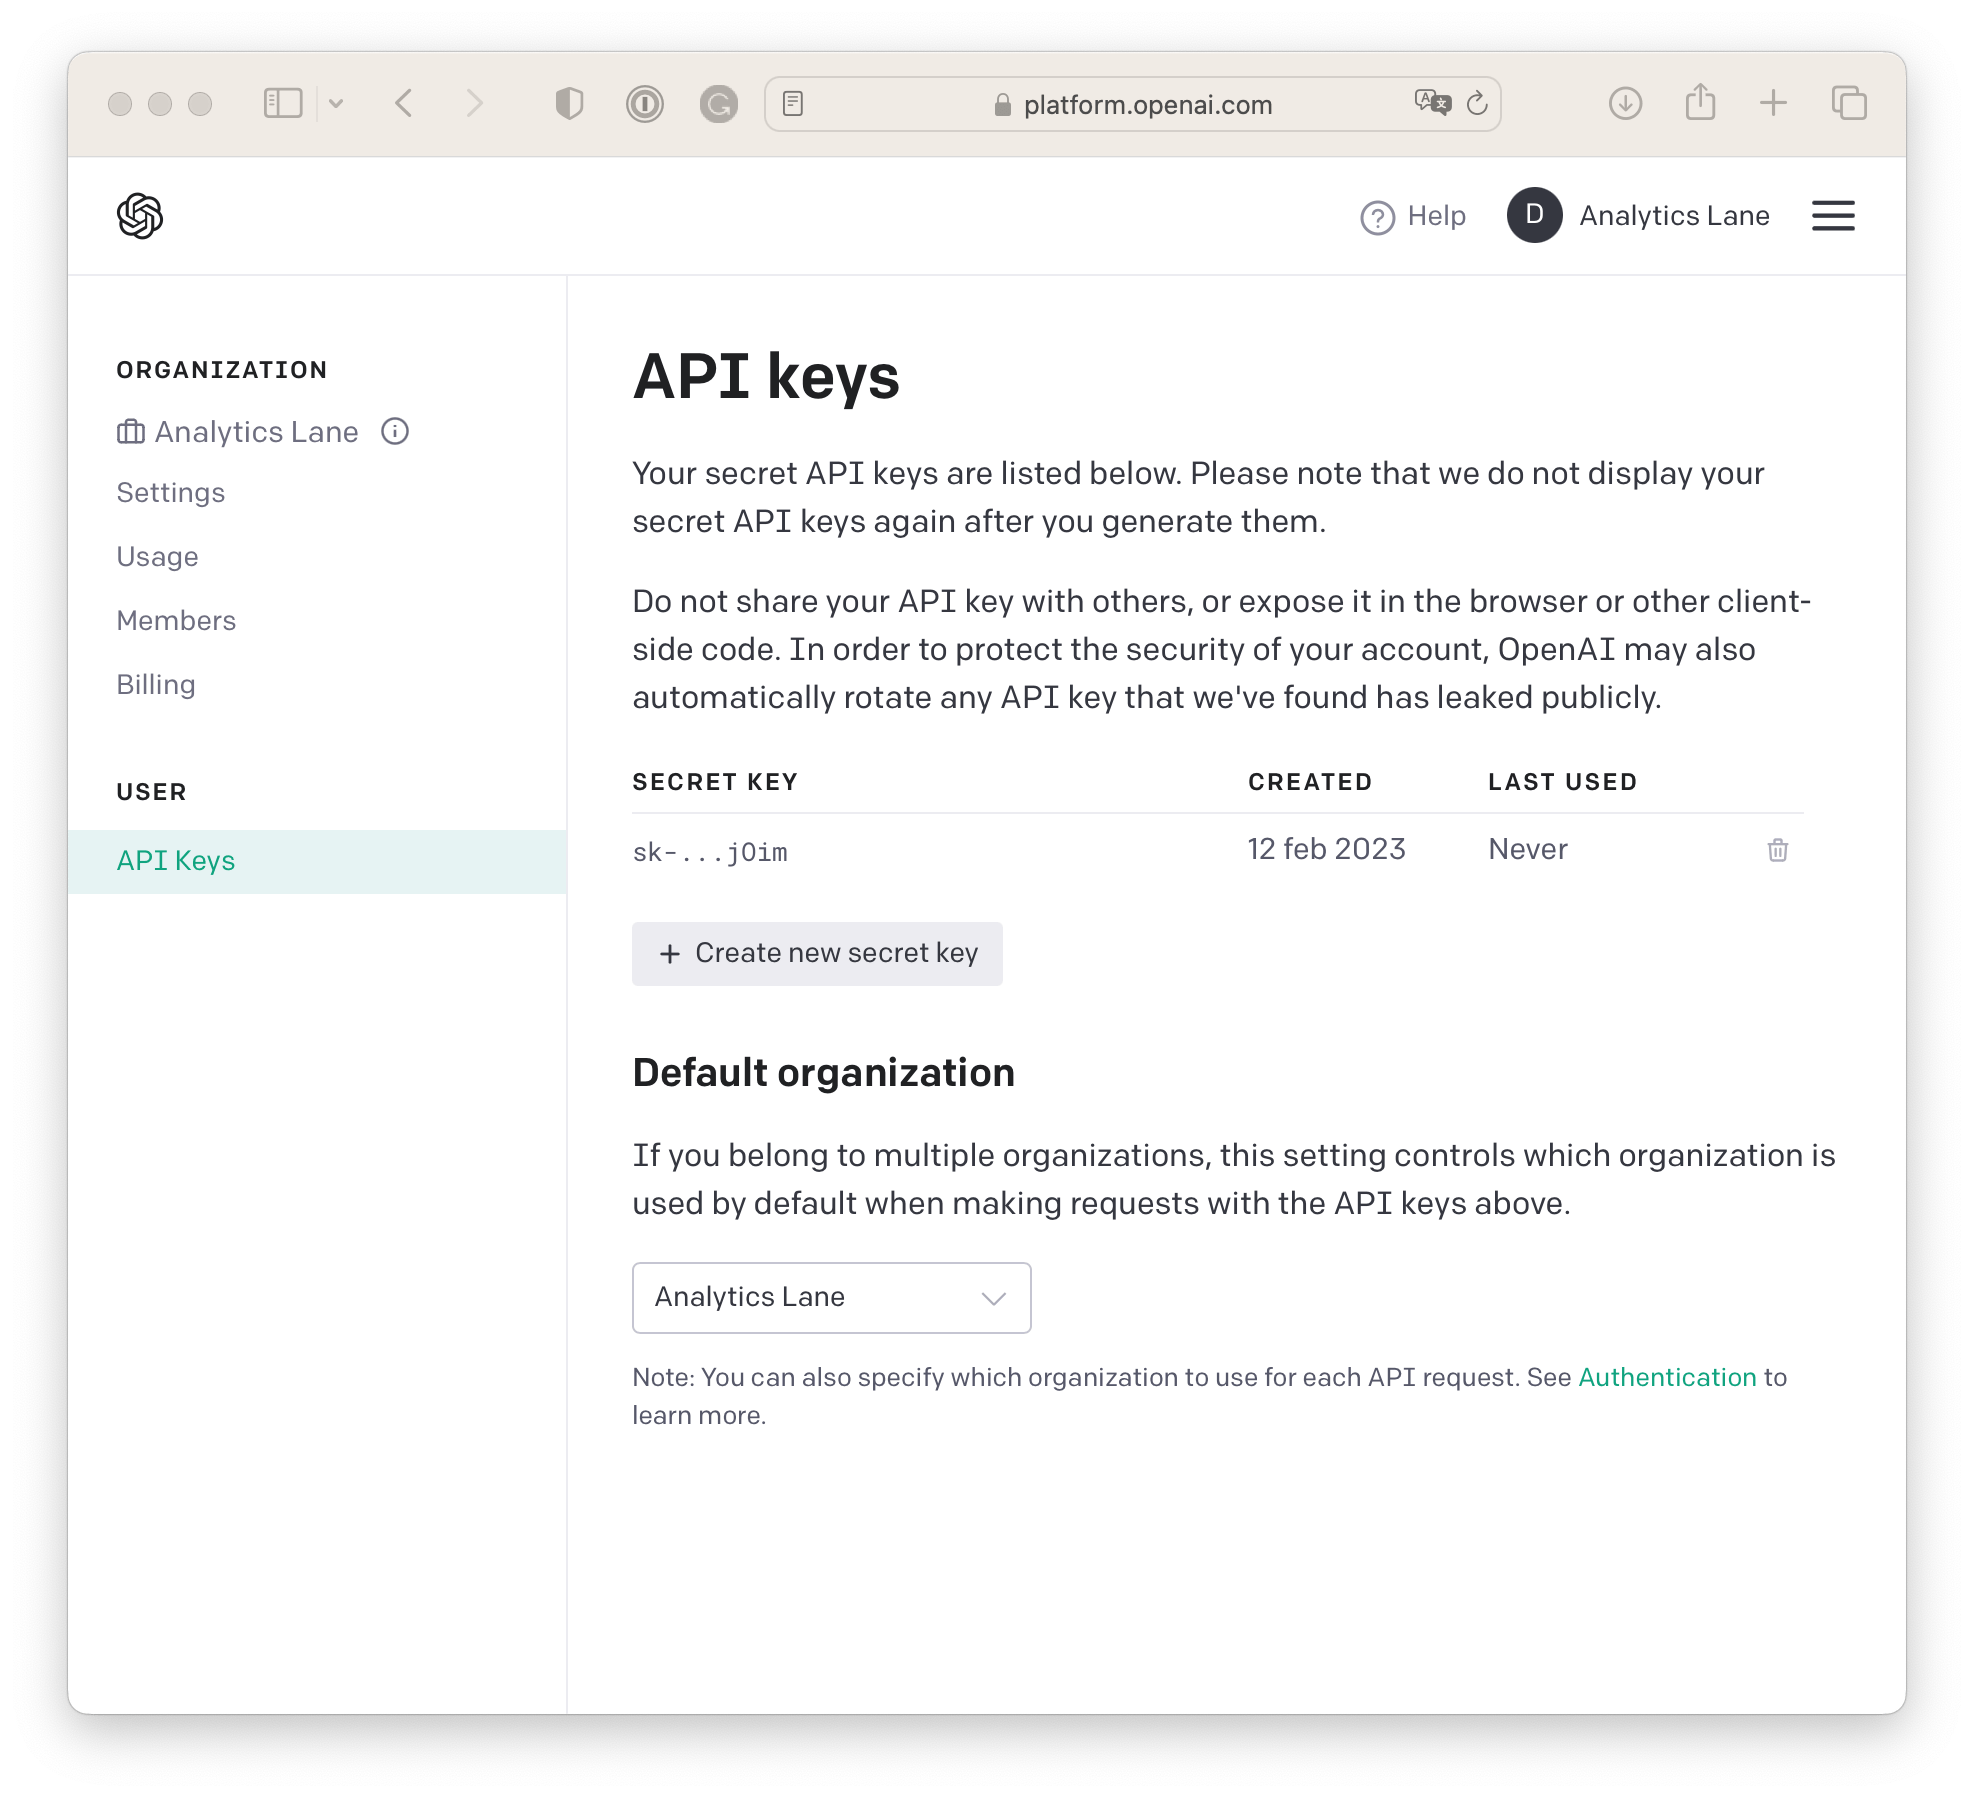Click the OpenAI logo icon

140,216
